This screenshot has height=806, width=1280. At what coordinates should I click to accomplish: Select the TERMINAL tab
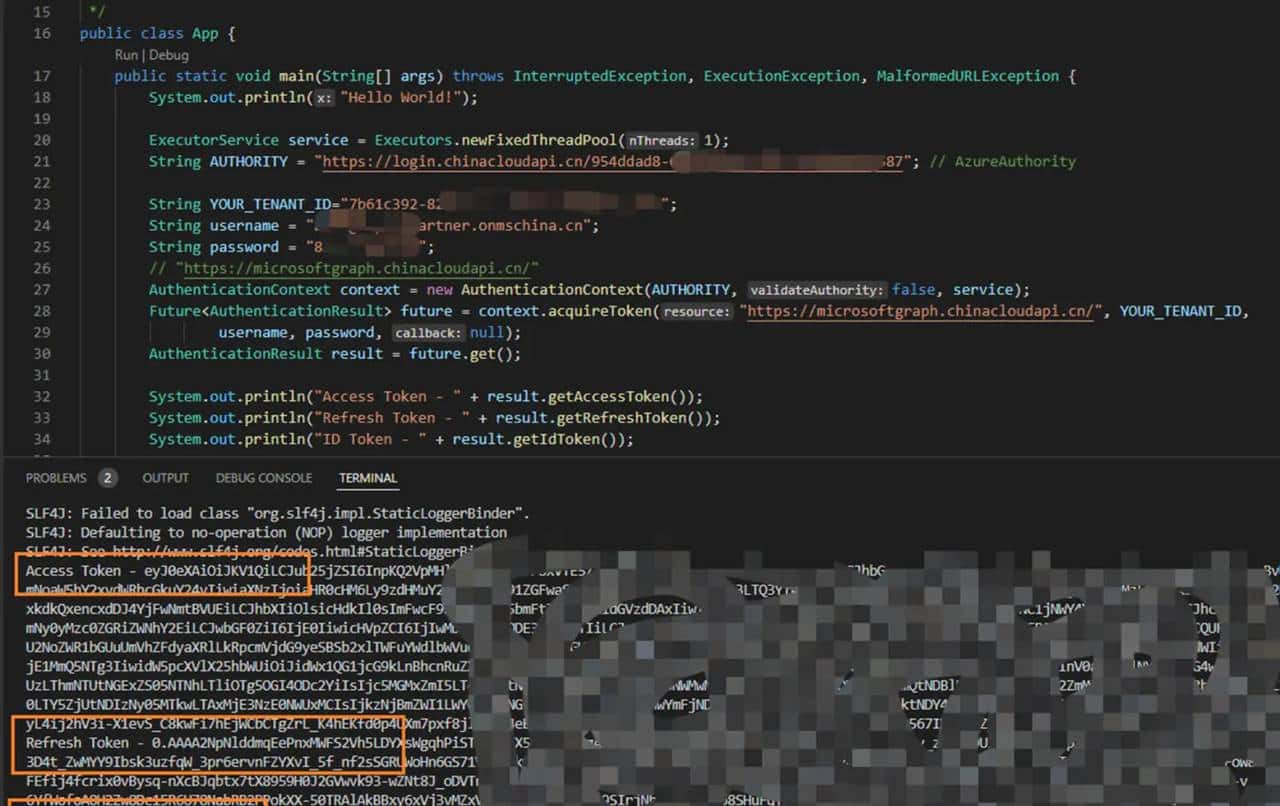[368, 478]
